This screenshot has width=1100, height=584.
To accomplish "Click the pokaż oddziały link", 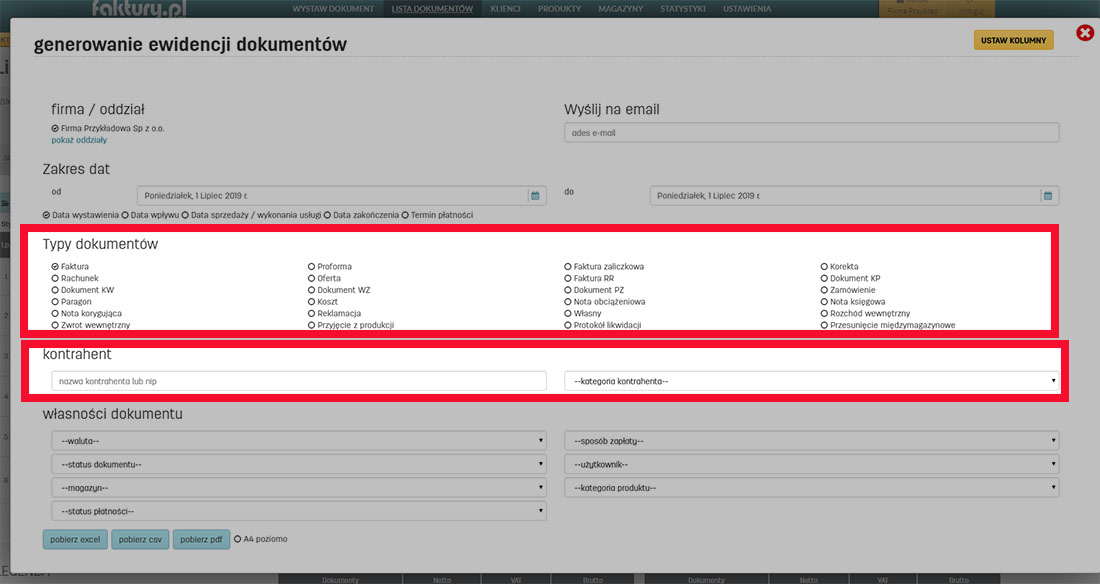I will (79, 140).
